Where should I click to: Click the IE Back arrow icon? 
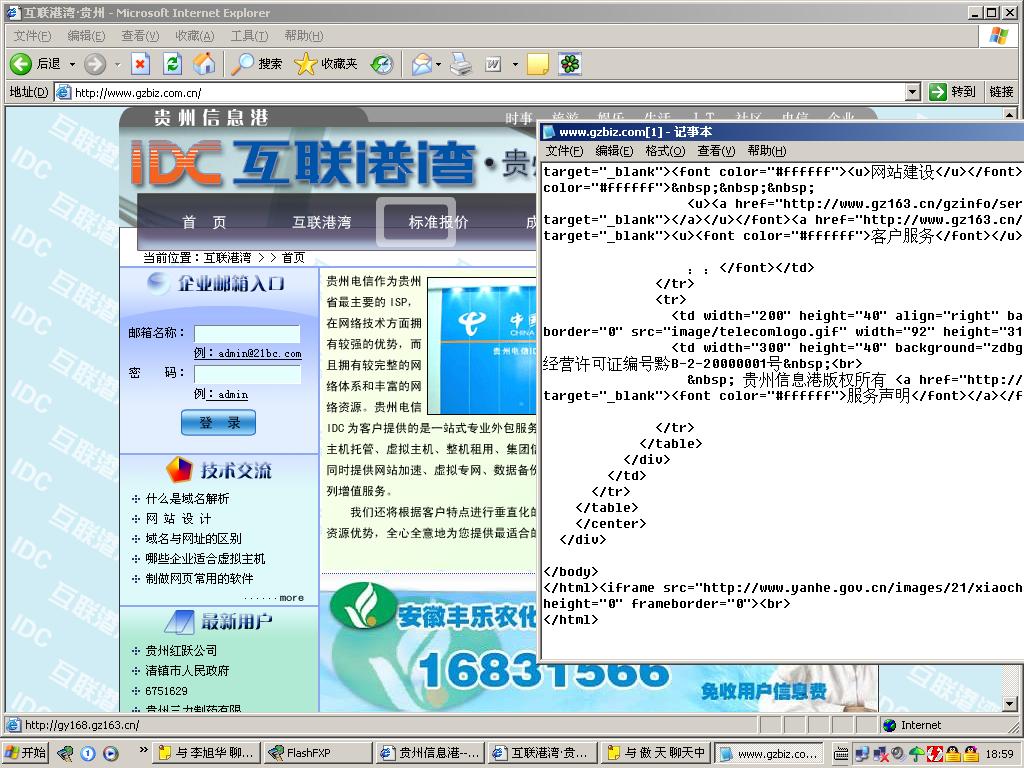pyautogui.click(x=21, y=63)
